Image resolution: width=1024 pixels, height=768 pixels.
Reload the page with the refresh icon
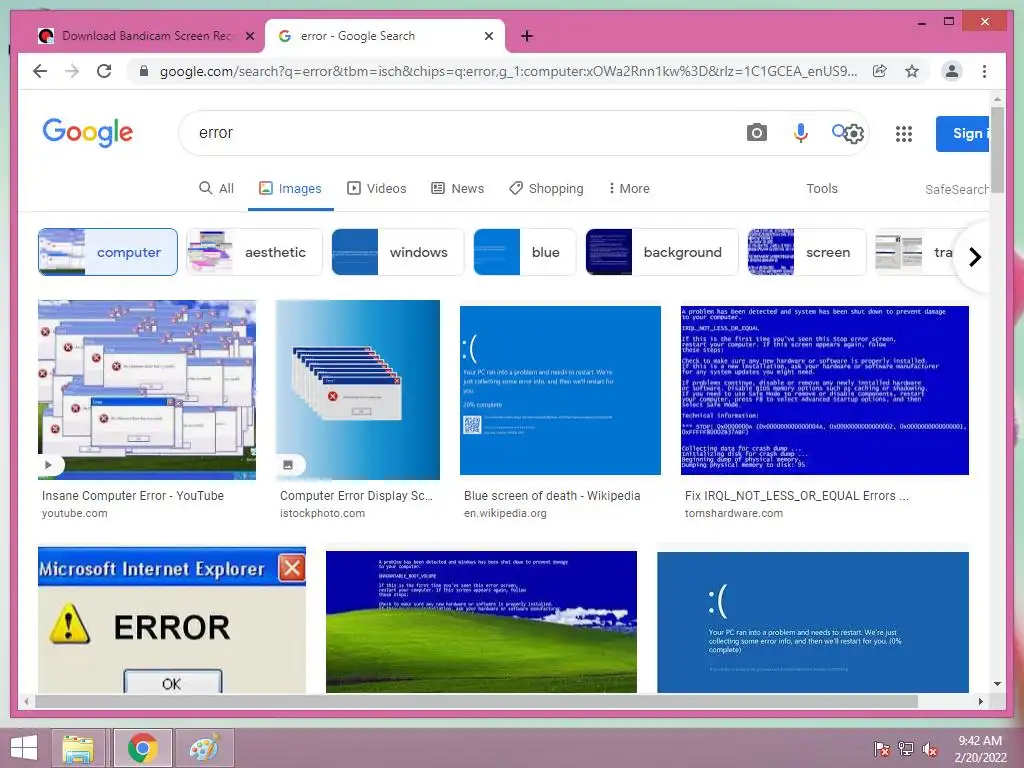click(x=104, y=71)
